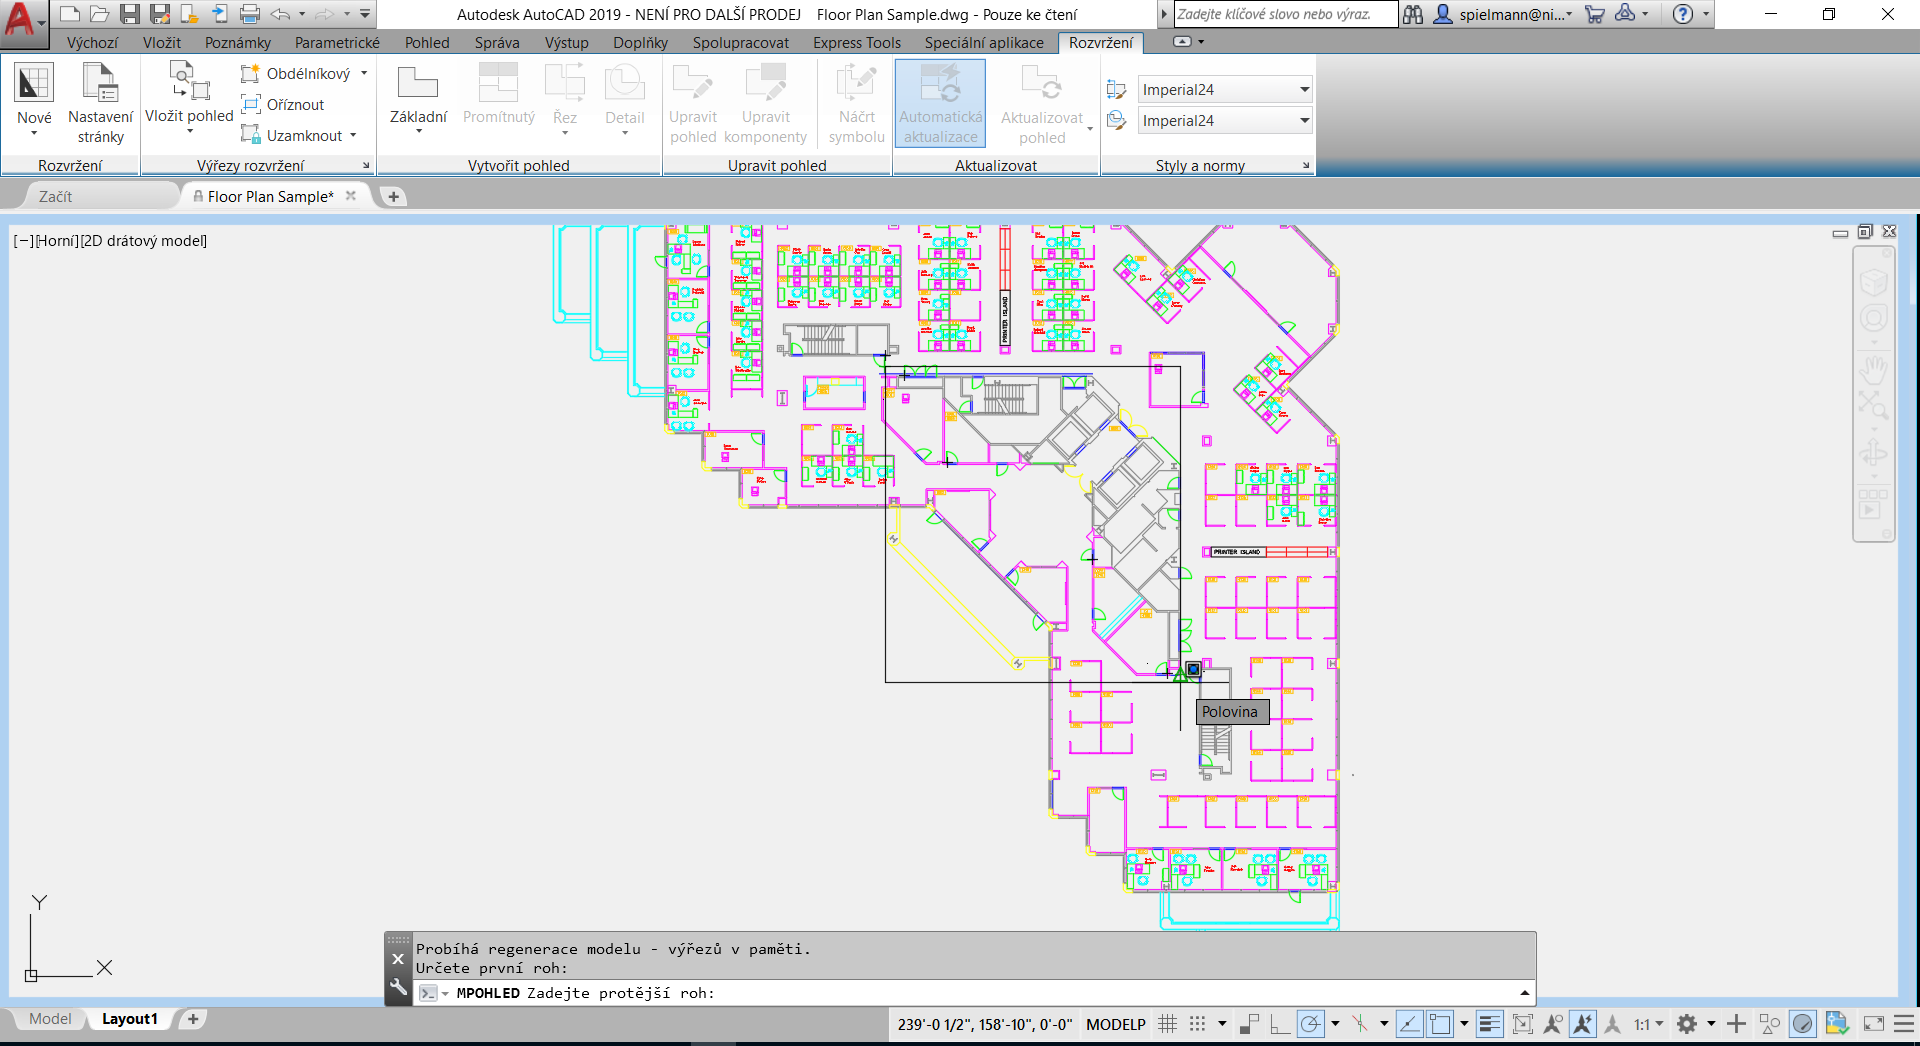Click workspace switching gear in status bar
Viewport: 1920px width, 1046px height.
click(x=1687, y=1024)
